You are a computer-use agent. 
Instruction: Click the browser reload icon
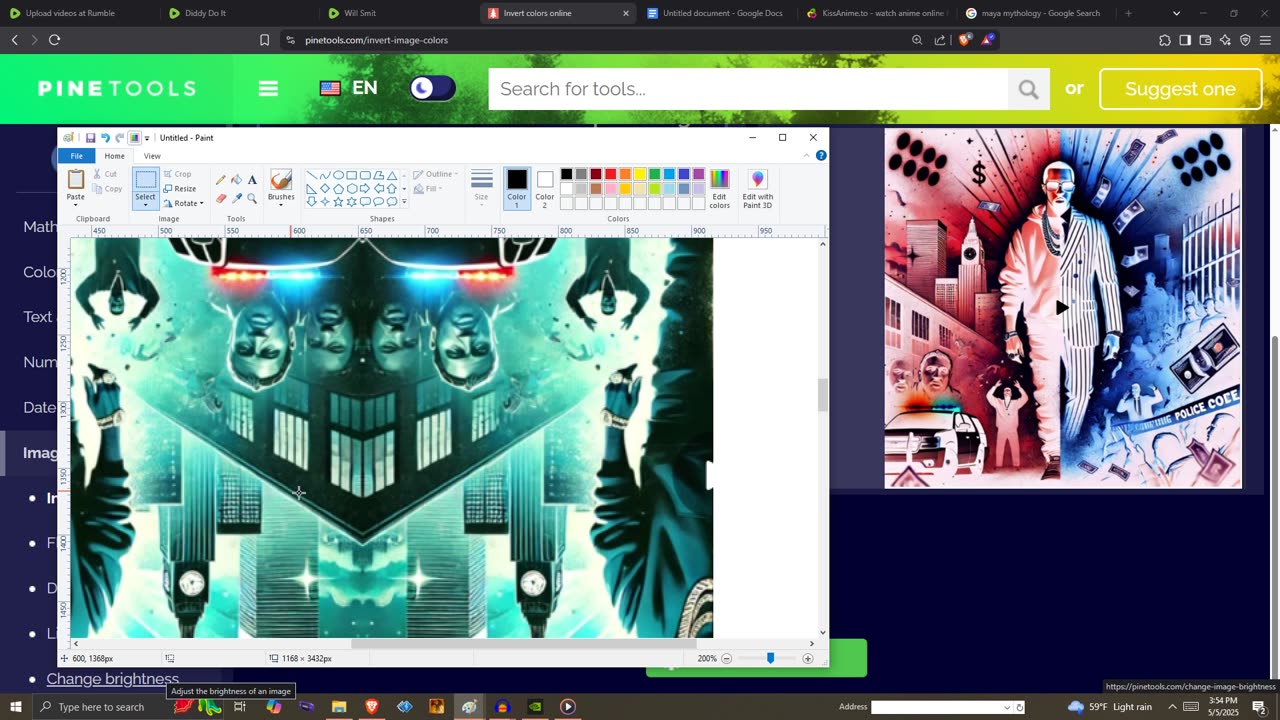click(55, 40)
